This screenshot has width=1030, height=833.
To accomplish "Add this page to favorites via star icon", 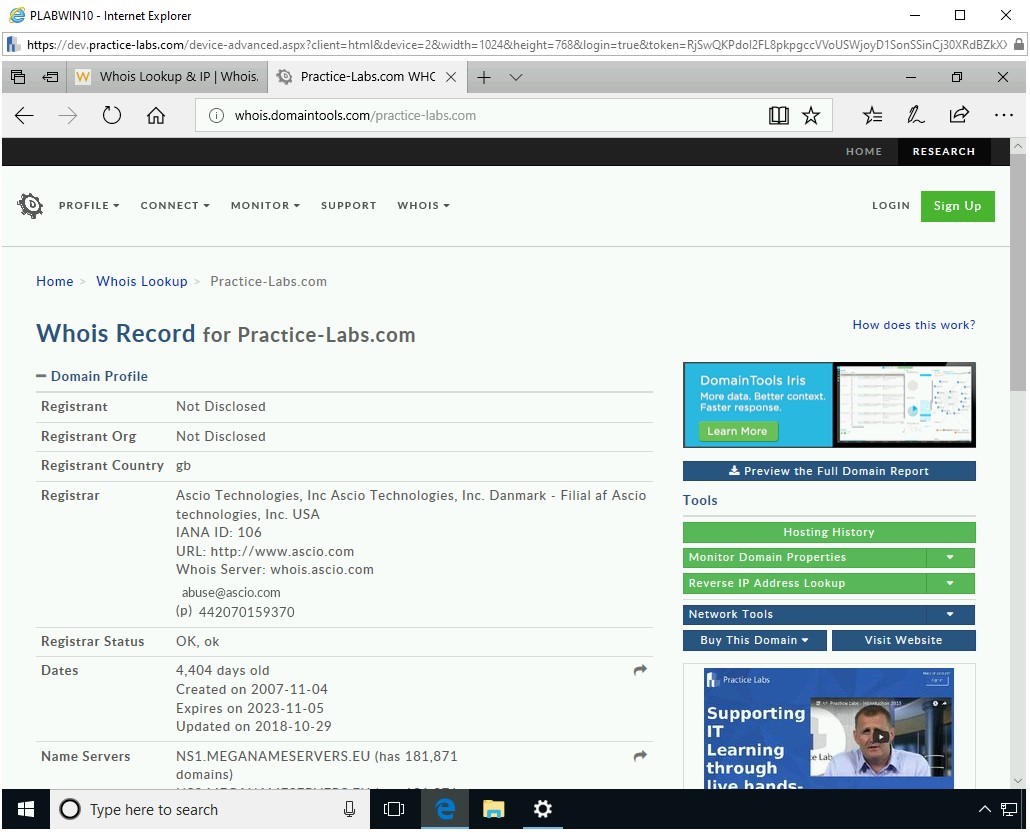I will point(811,115).
